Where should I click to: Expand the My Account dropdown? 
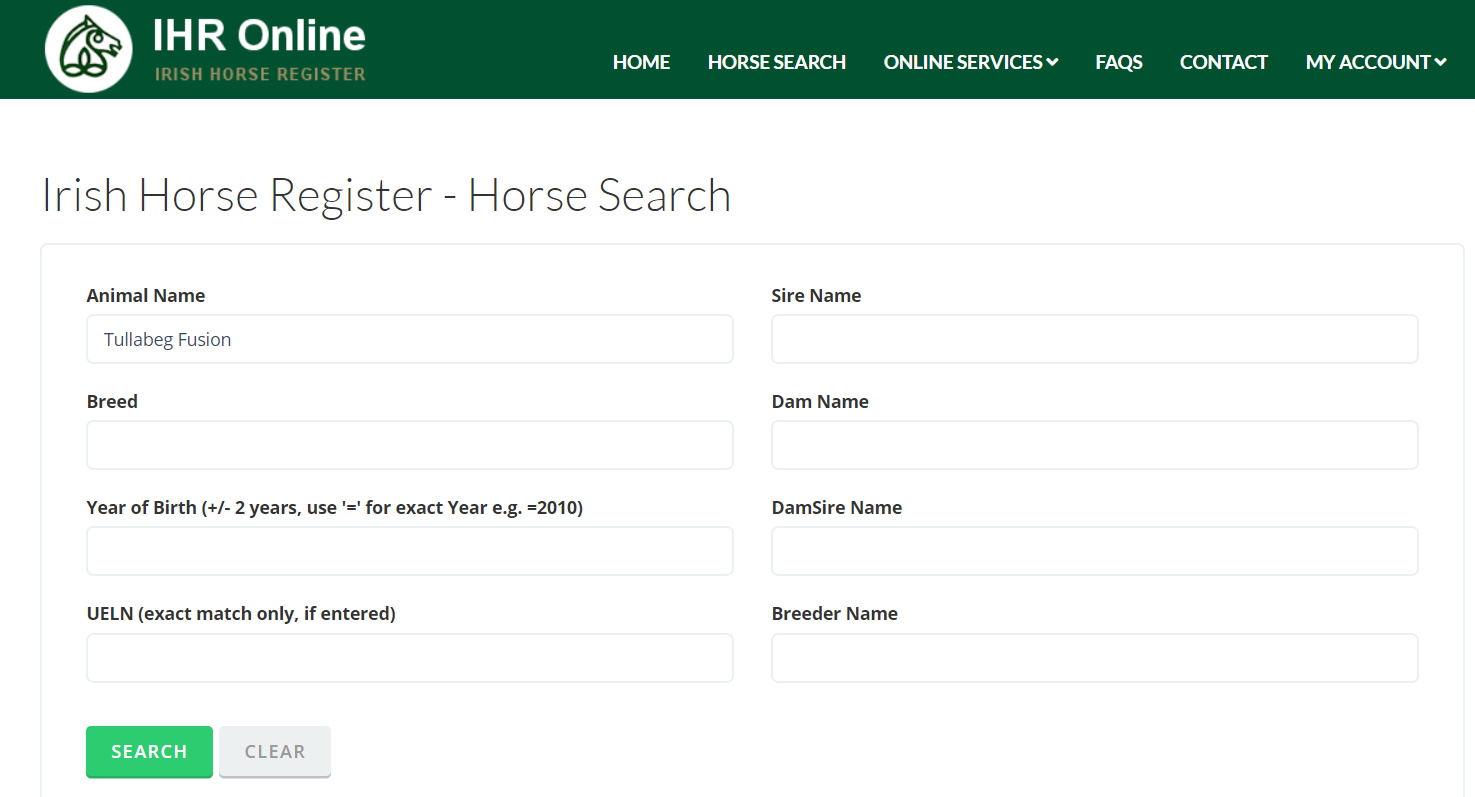tap(1367, 62)
